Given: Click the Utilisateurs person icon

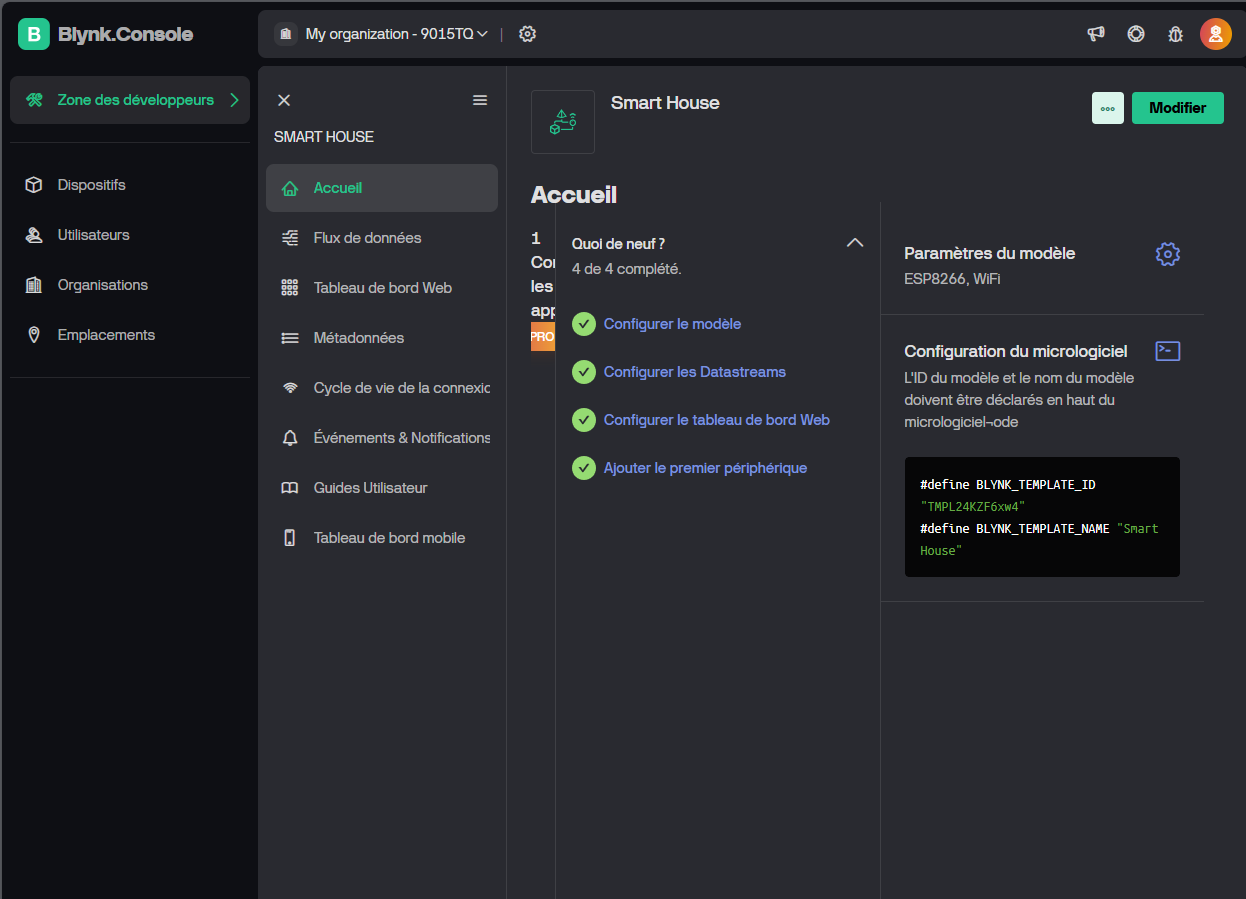Looking at the screenshot, I should point(34,235).
